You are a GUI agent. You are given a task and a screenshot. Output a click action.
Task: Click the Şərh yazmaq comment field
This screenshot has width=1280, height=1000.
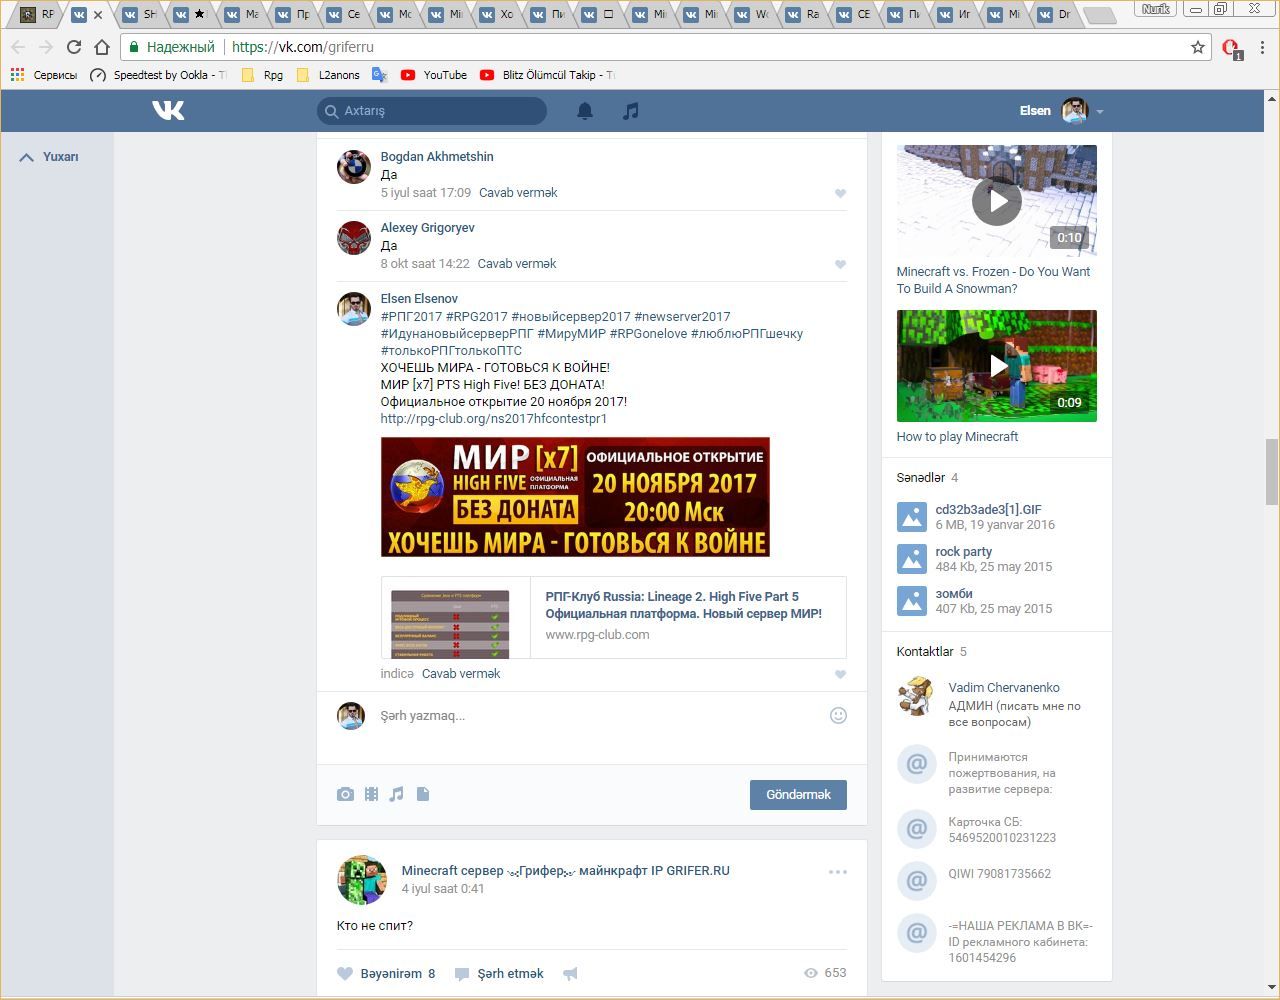tap(600, 716)
